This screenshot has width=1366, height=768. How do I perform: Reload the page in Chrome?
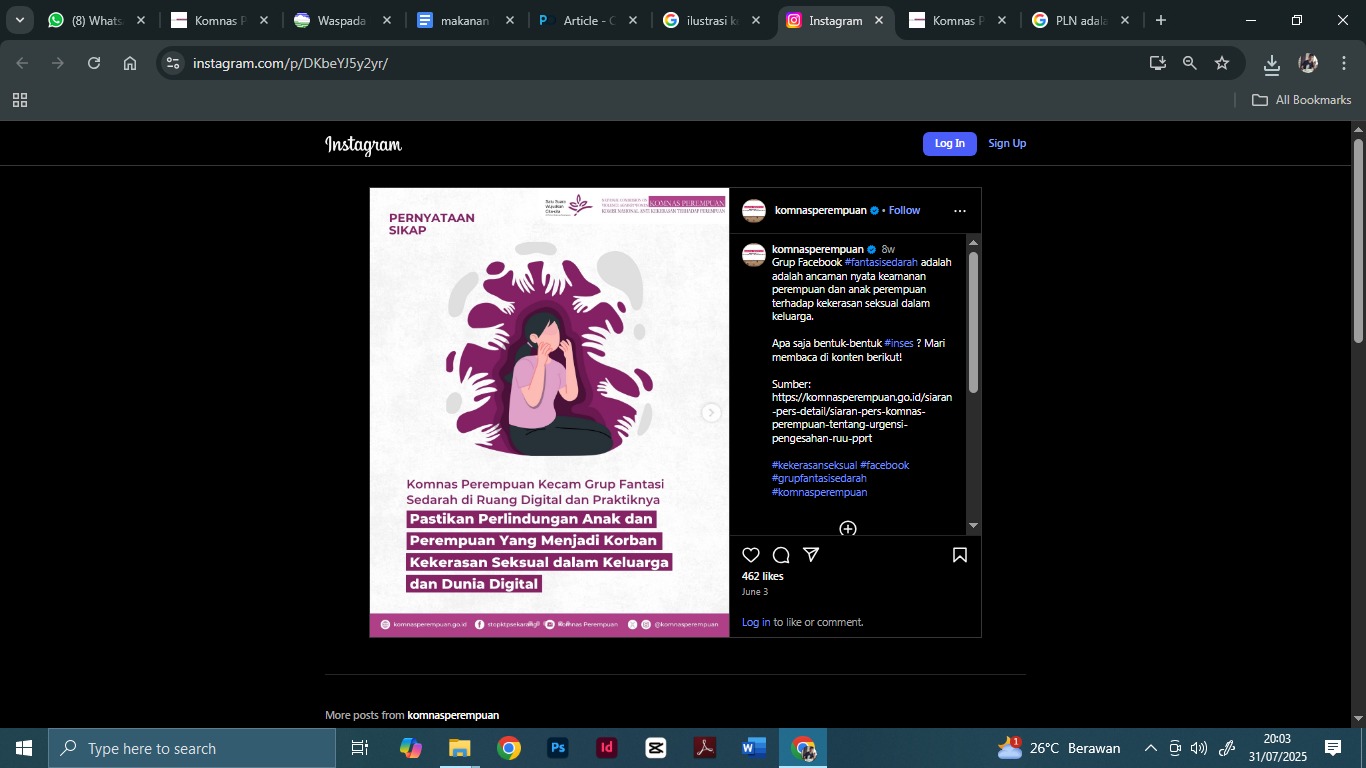(94, 63)
